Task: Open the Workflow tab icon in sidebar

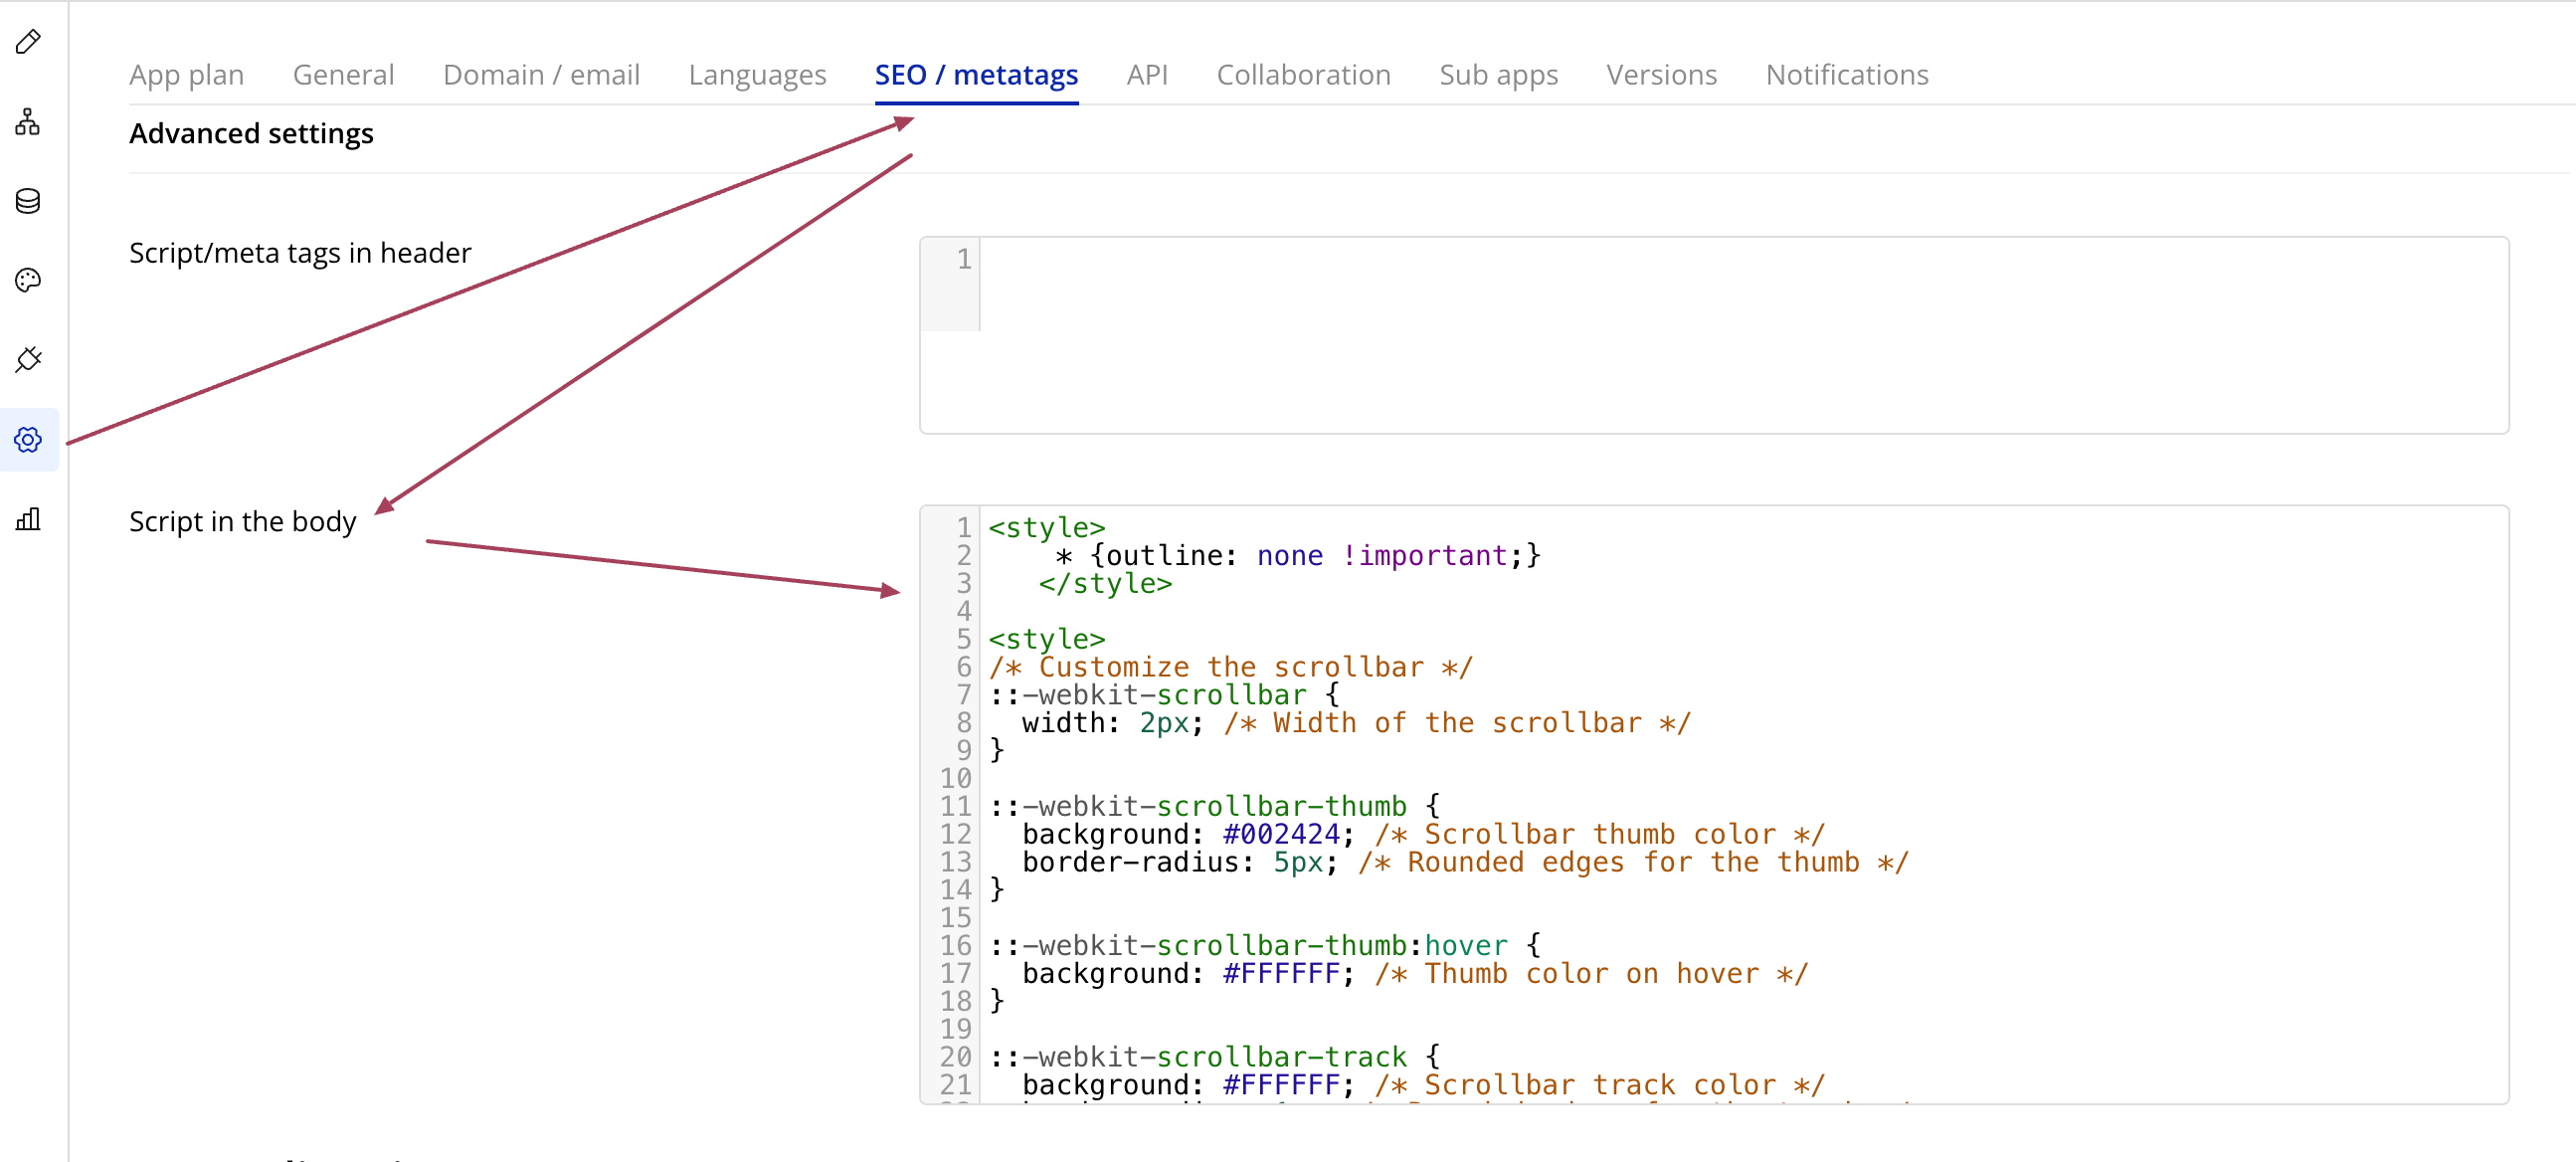Action: coord(28,122)
